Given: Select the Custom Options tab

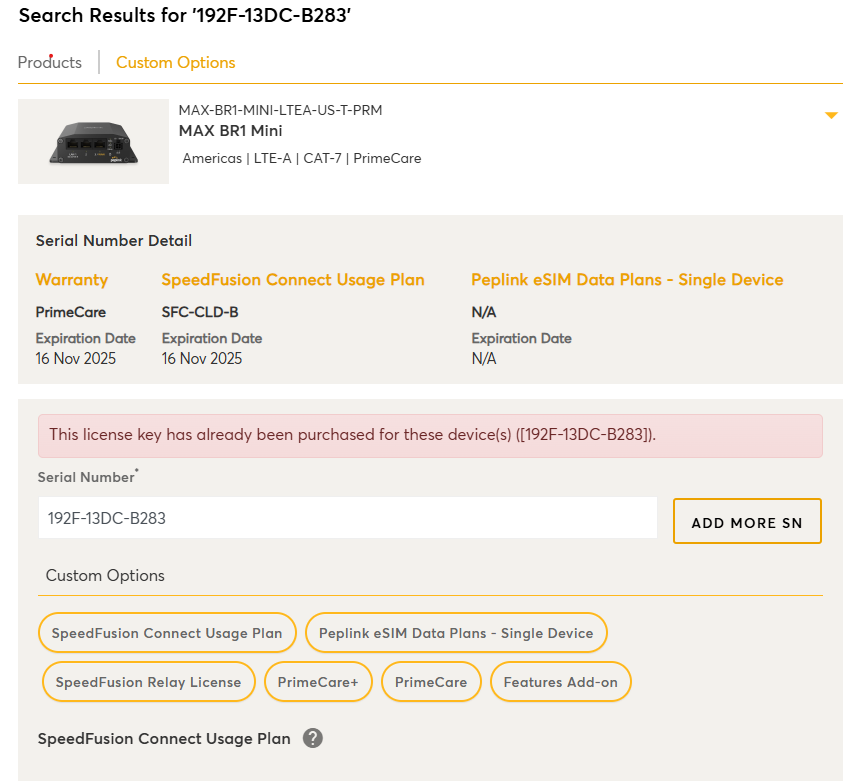Looking at the screenshot, I should coord(176,63).
